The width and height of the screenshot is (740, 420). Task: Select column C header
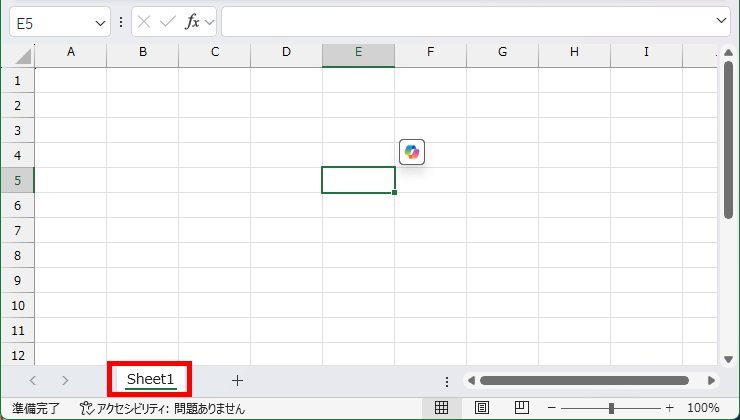215,56
